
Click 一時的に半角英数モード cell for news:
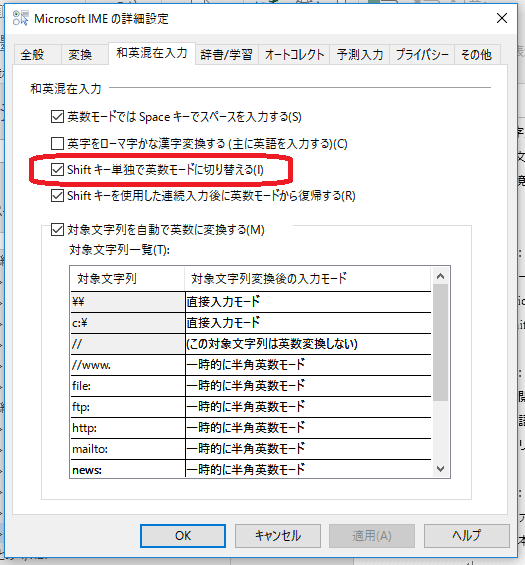308,469
